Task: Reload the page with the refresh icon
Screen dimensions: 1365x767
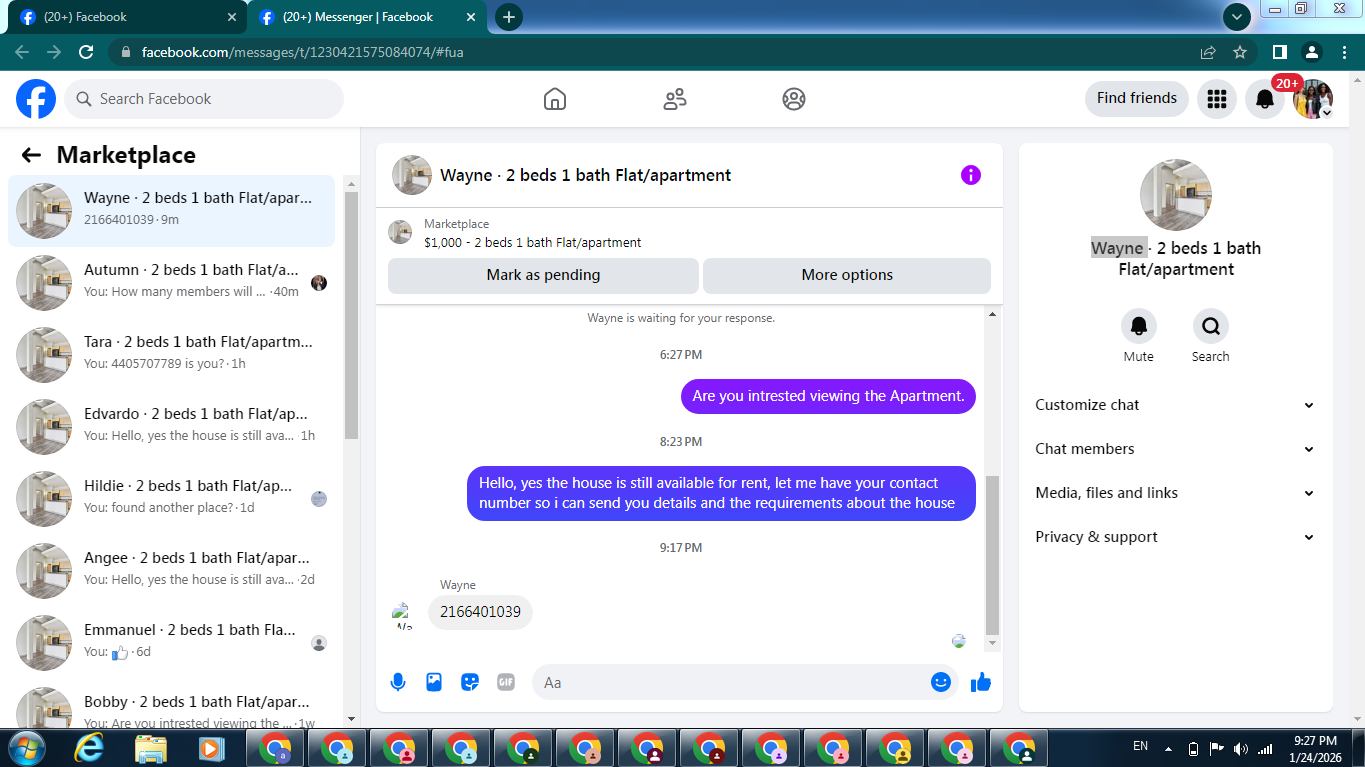Action: coord(86,52)
